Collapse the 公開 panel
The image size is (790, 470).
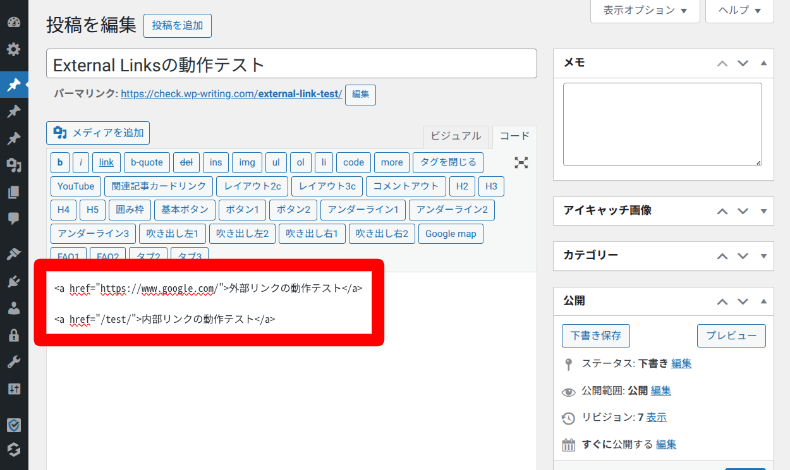763,301
